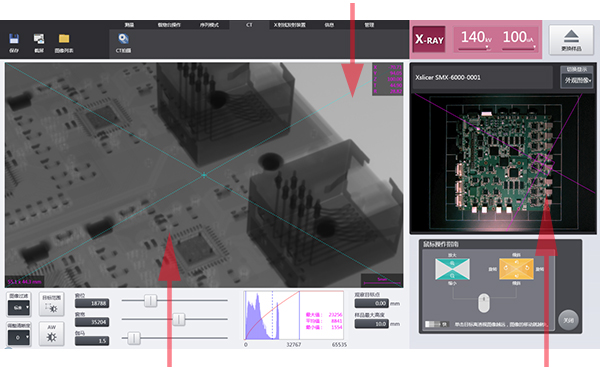This screenshot has width=600, height=369.
Task: Click the screenshot capture icon
Action: point(39,39)
